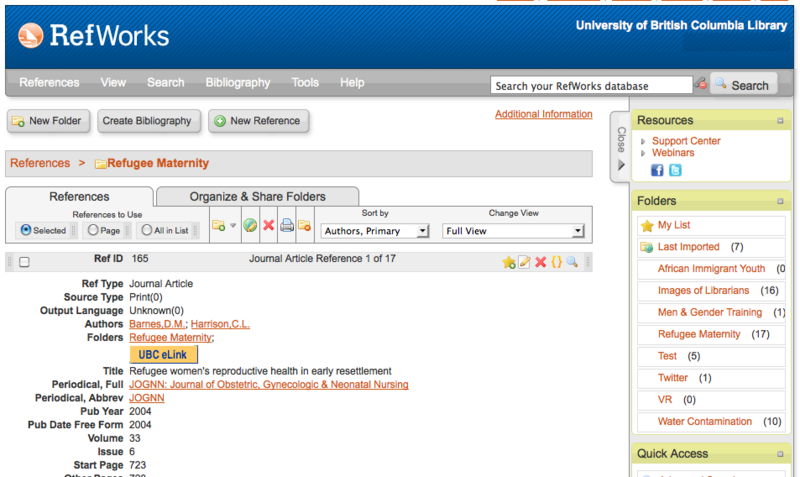The image size is (800, 477).
Task: Open the Sort by Authors, Primary dropdown
Action: coord(375,231)
